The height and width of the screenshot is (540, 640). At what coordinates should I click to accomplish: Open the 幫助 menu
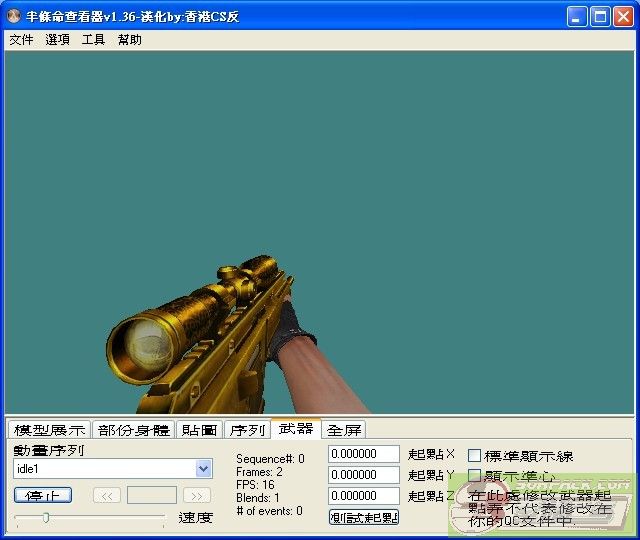pyautogui.click(x=129, y=40)
